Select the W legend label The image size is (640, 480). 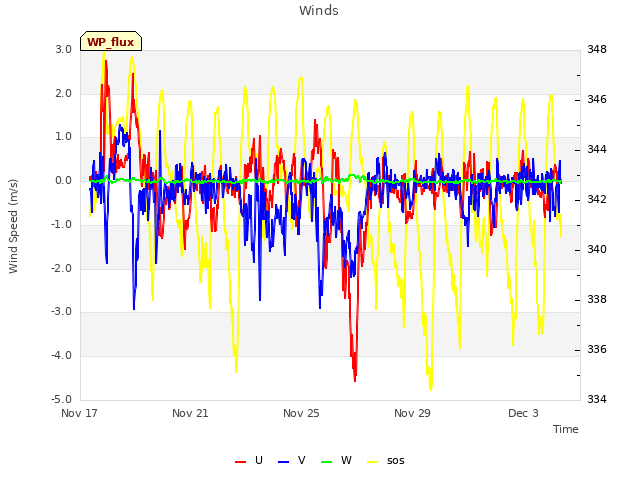346,460
